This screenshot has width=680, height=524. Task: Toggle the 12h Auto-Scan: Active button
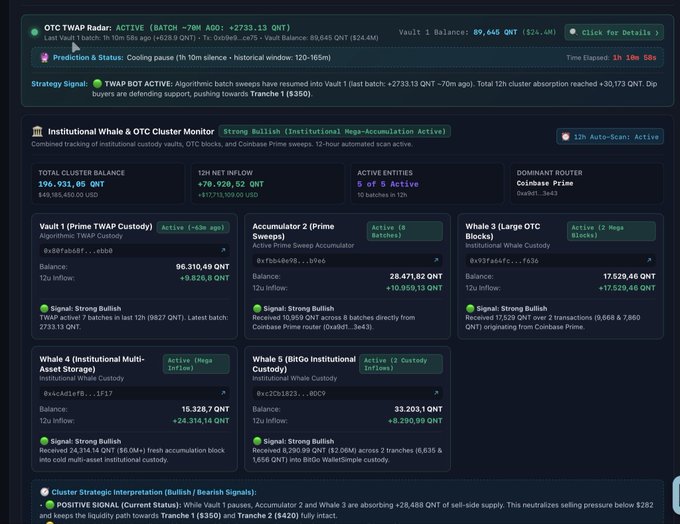[610, 137]
